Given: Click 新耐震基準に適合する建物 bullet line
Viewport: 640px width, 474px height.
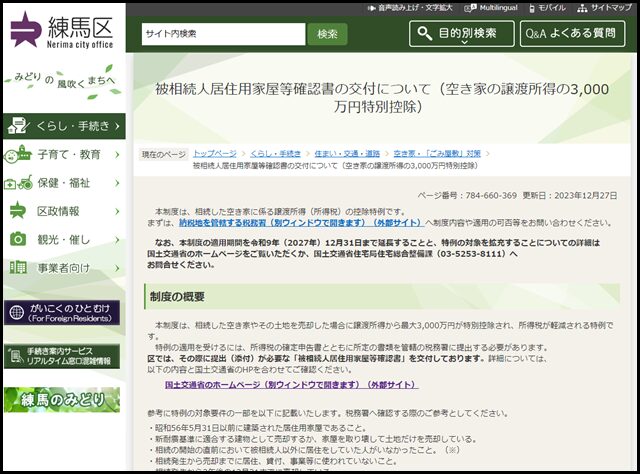Looking at the screenshot, I should pos(312,439).
